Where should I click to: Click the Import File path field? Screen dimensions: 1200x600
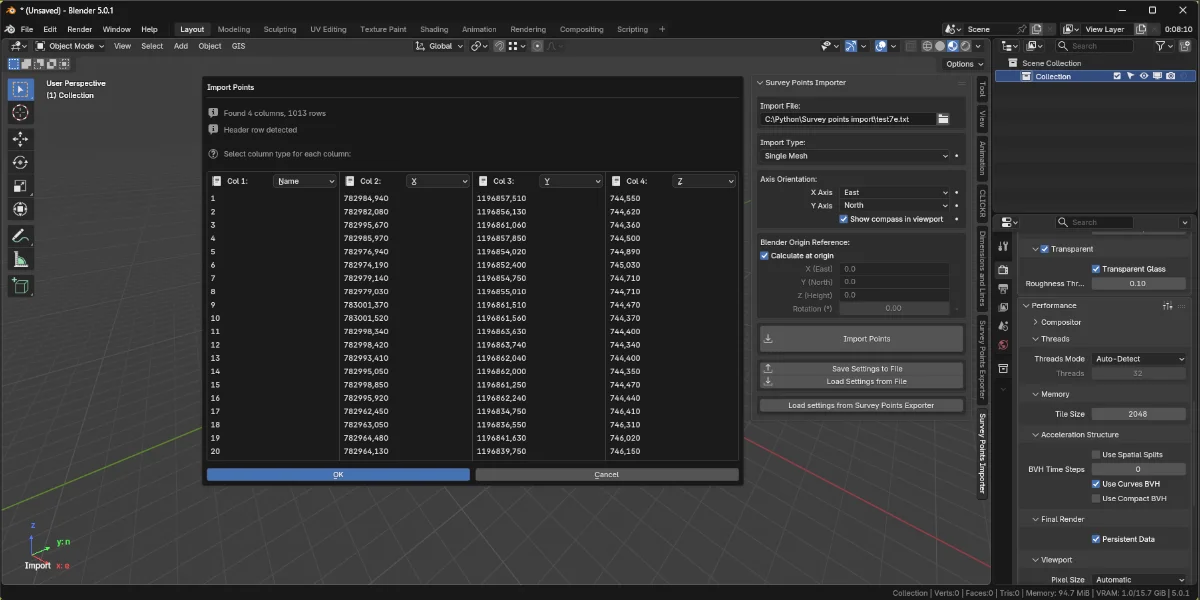(845, 117)
